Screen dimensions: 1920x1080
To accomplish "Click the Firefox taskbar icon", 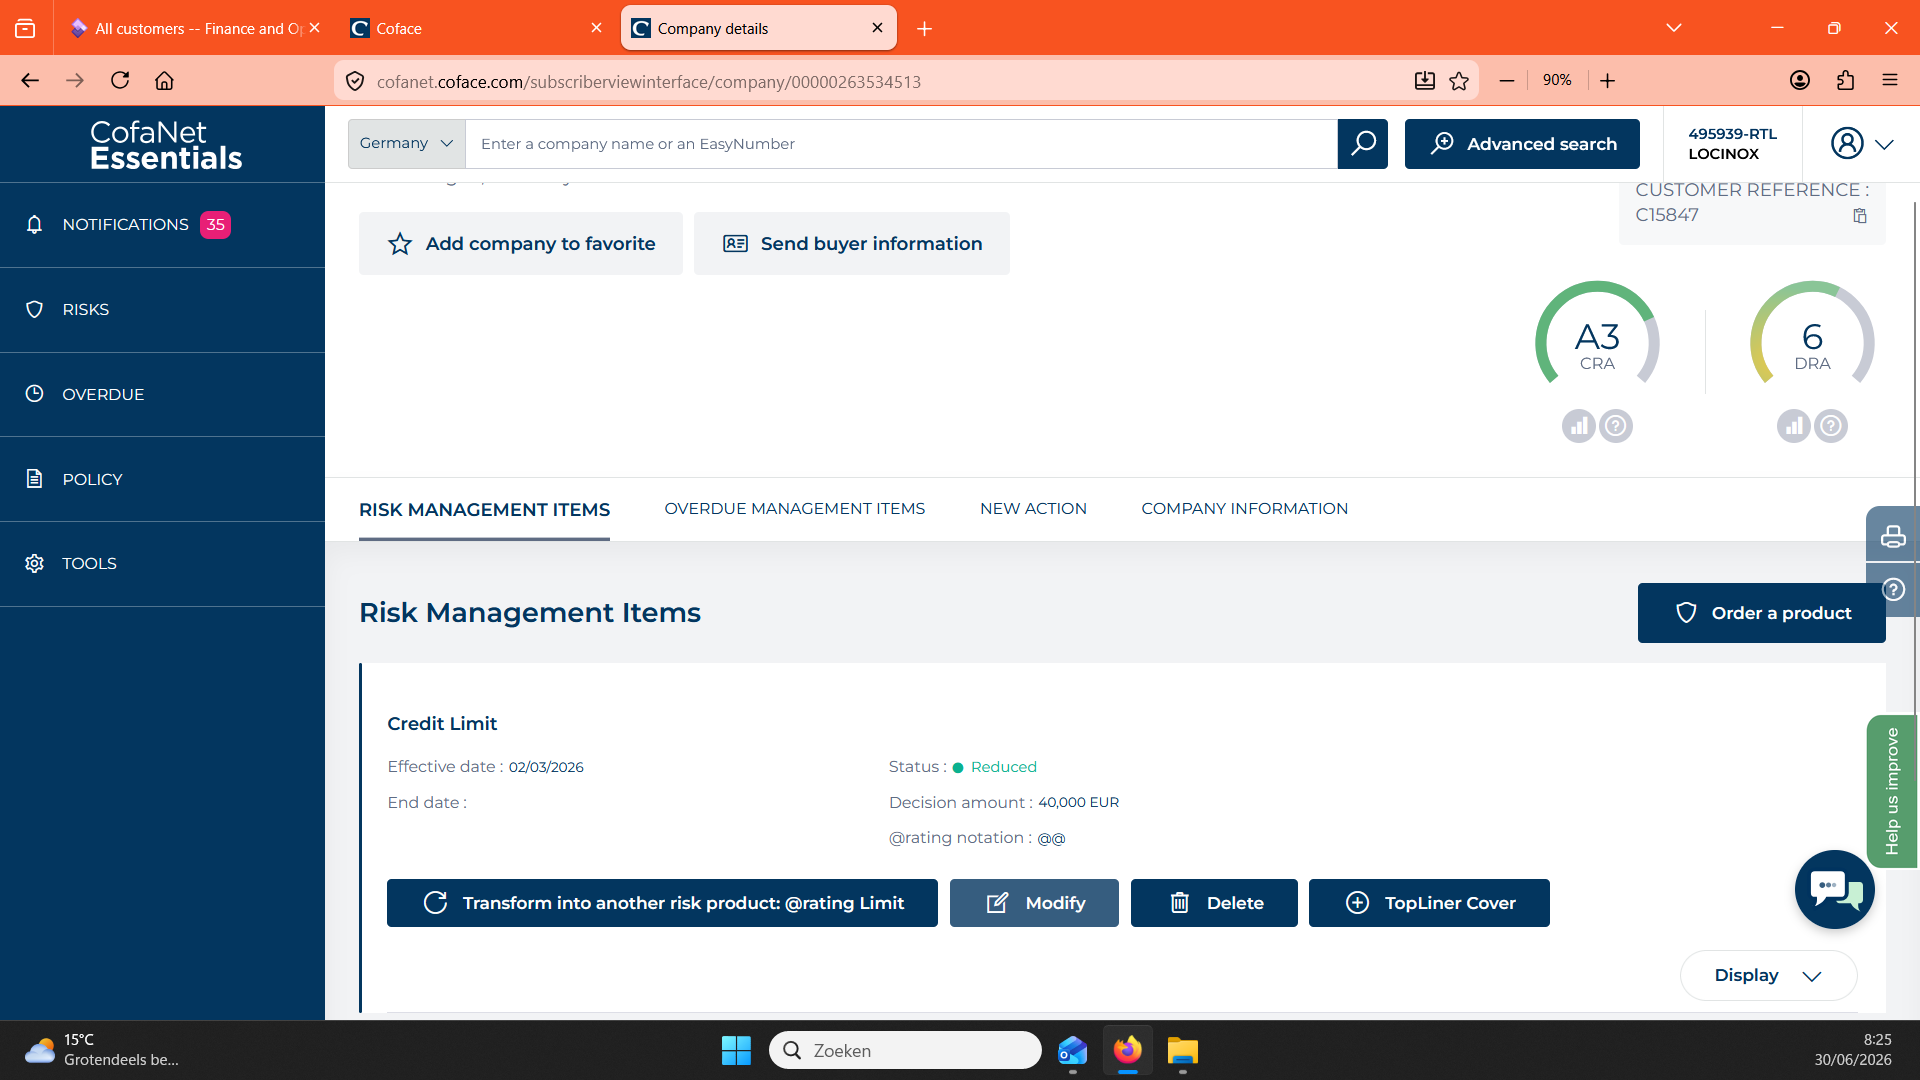I will (x=1128, y=1050).
